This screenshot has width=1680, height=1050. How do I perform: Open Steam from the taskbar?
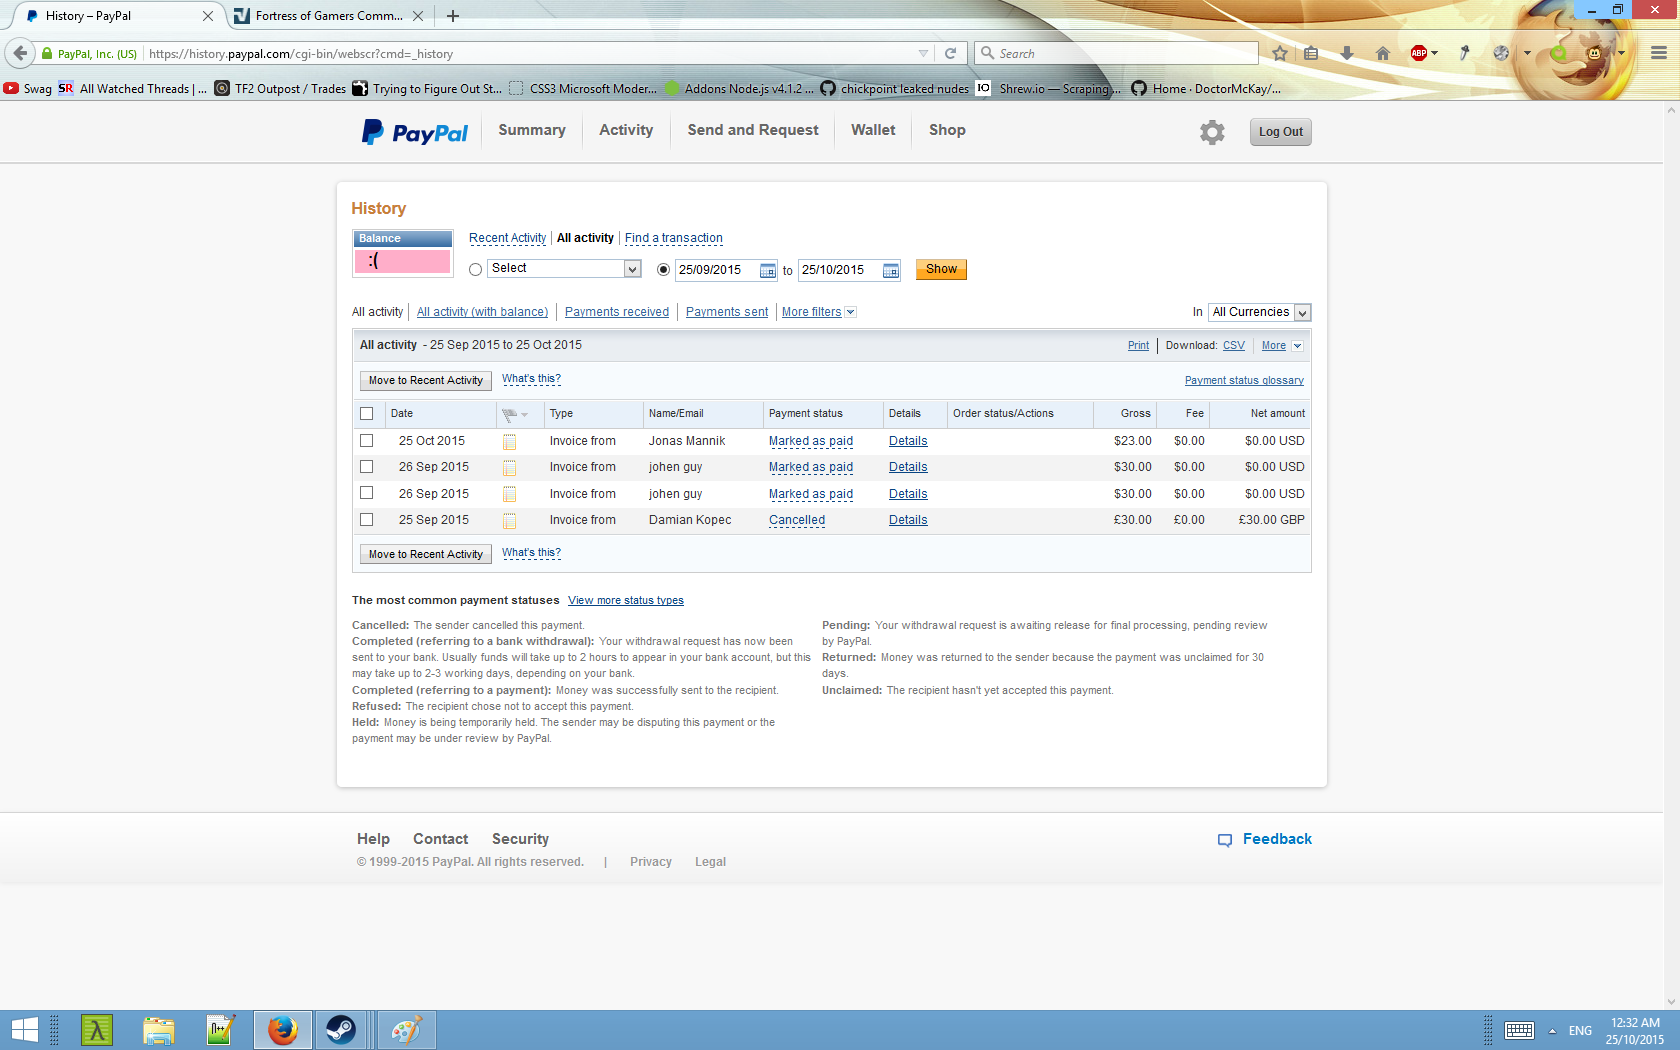point(341,1029)
